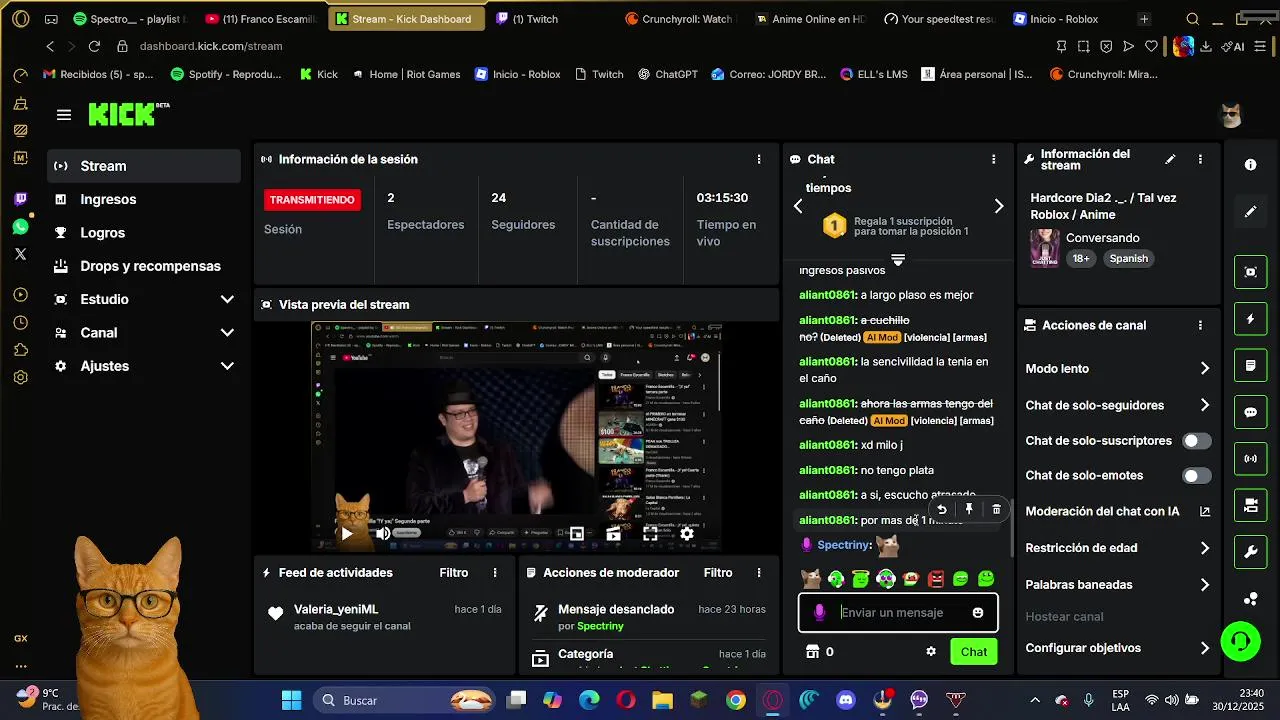This screenshot has width=1280, height=720.
Task: Click the pencil icon on right rail
Action: point(1250,211)
